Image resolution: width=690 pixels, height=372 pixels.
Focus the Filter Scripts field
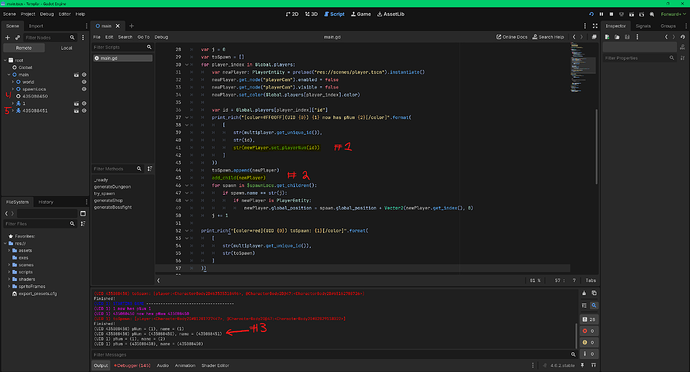pos(122,47)
